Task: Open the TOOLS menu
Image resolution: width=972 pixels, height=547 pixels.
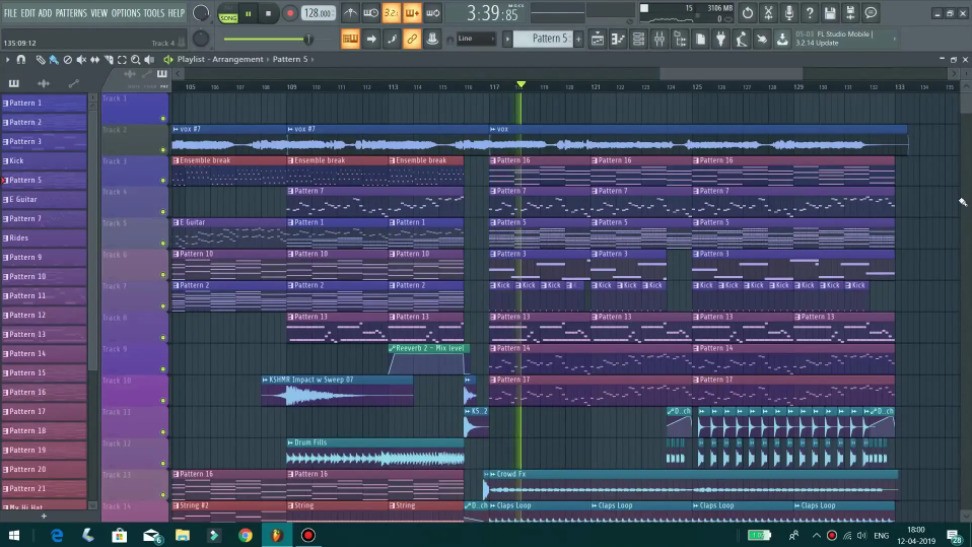Action: 154,13
